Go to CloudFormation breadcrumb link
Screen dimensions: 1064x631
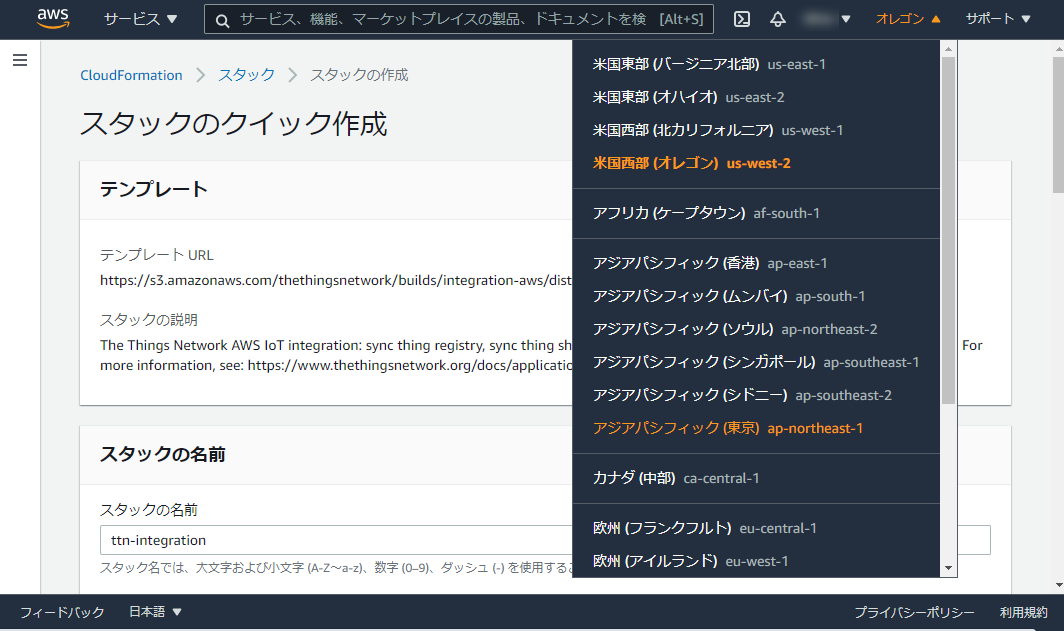pyautogui.click(x=131, y=75)
